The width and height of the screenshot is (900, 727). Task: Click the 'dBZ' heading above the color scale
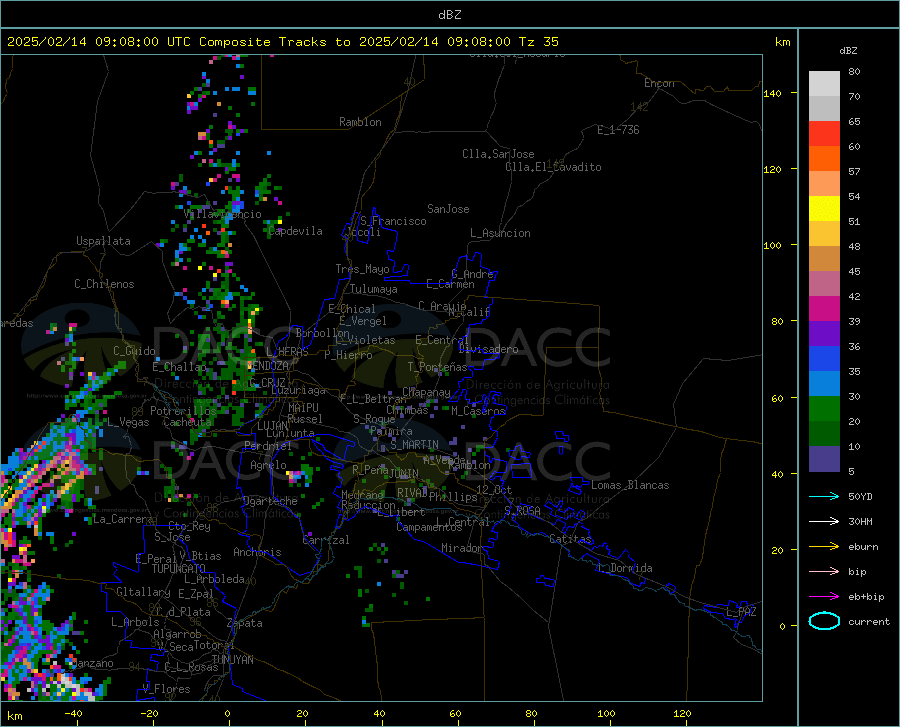(848, 50)
